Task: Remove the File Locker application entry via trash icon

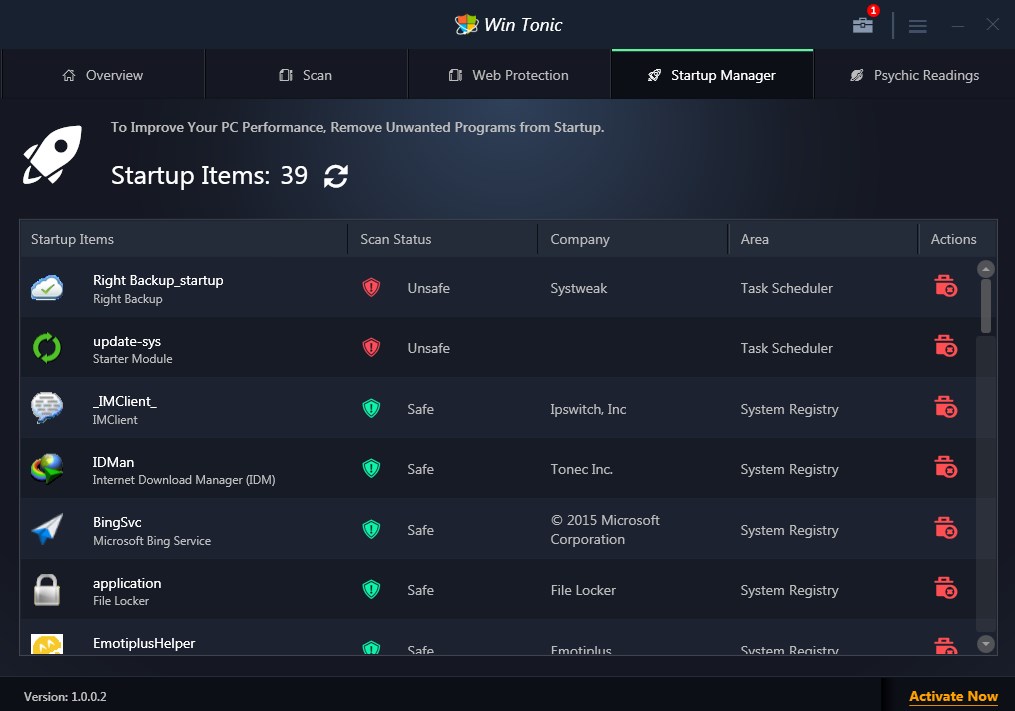Action: (x=946, y=588)
